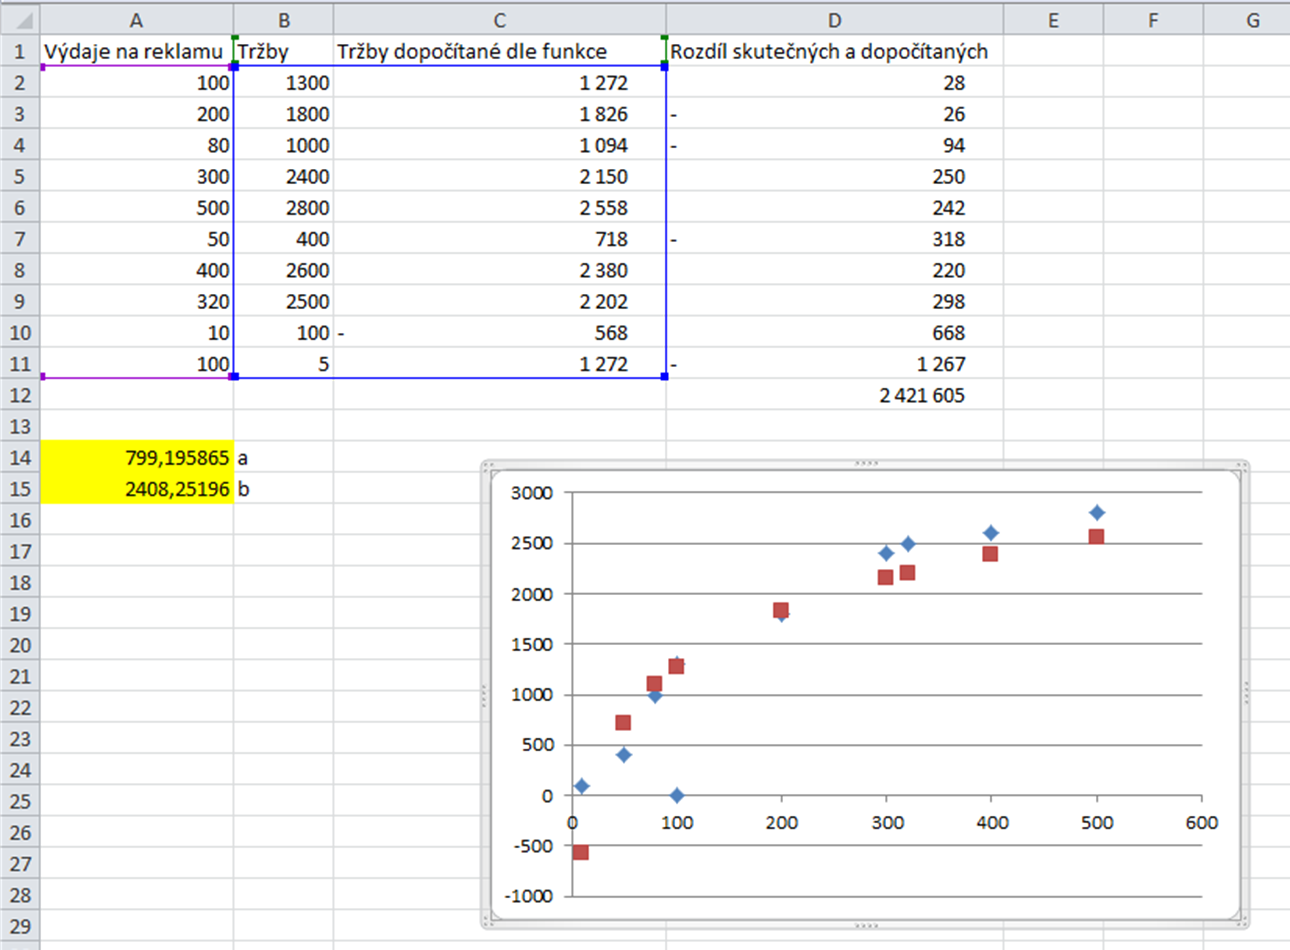Click blue diamond data point at x=500
This screenshot has width=1290, height=950.
pos(1097,513)
